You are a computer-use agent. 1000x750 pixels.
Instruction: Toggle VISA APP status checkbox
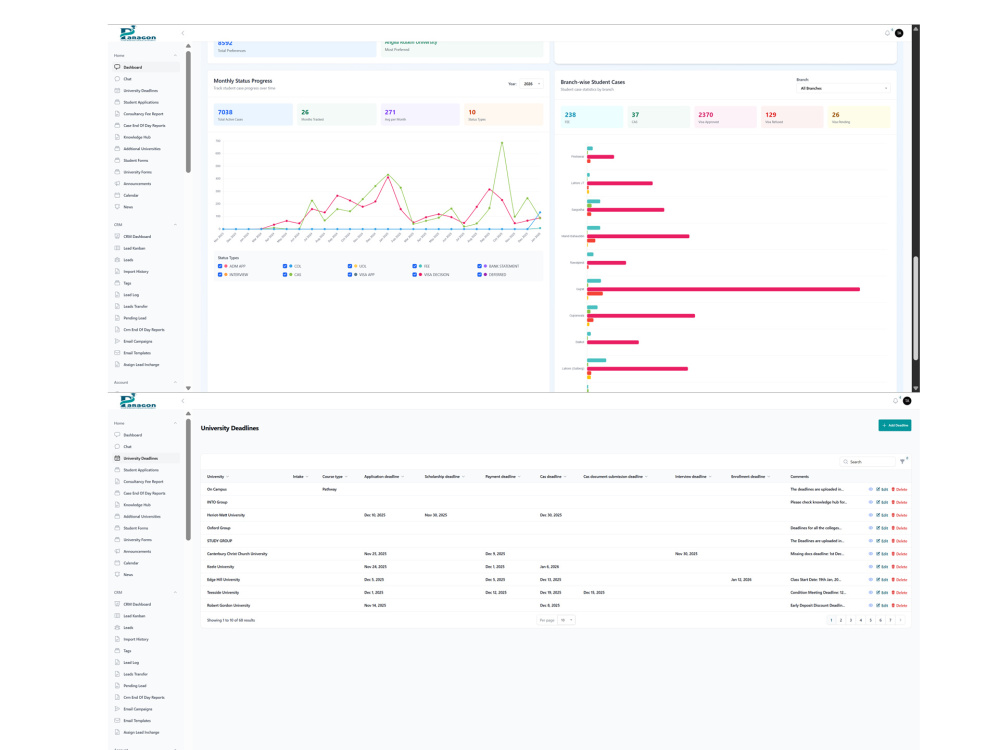[x=349, y=274]
